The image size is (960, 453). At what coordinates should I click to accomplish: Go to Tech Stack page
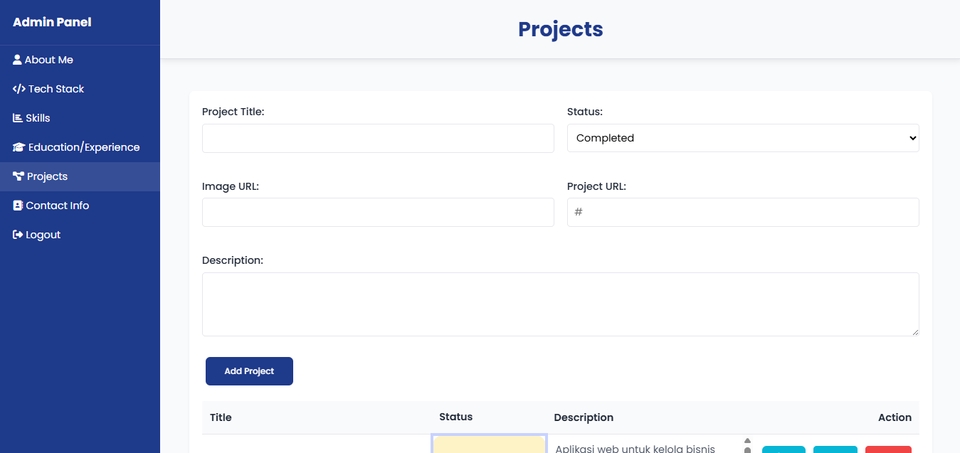[80, 89]
